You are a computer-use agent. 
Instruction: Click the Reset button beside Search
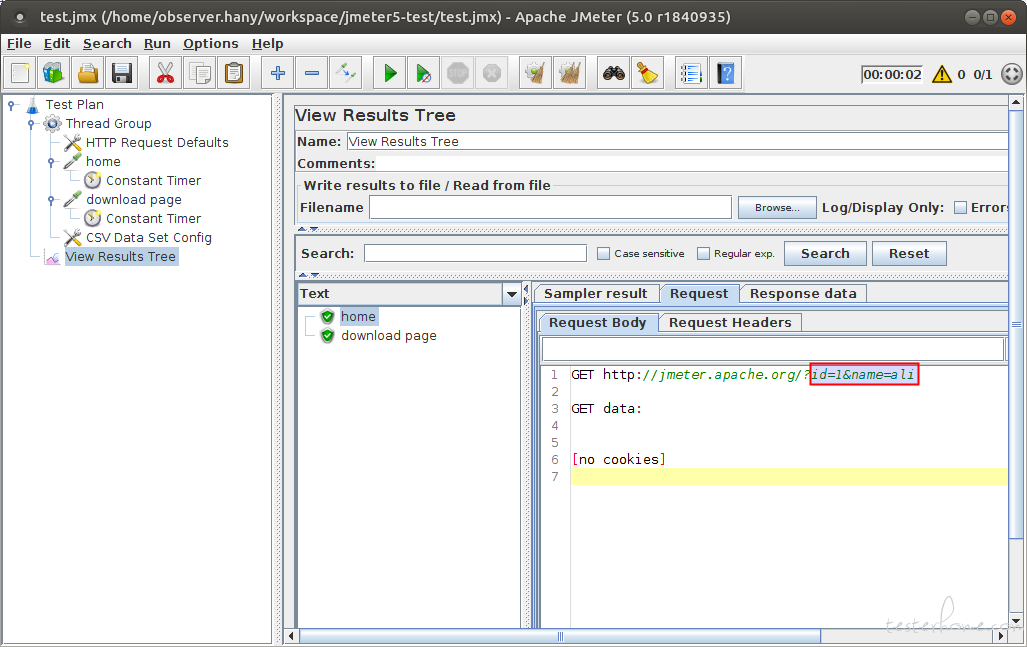pos(909,253)
